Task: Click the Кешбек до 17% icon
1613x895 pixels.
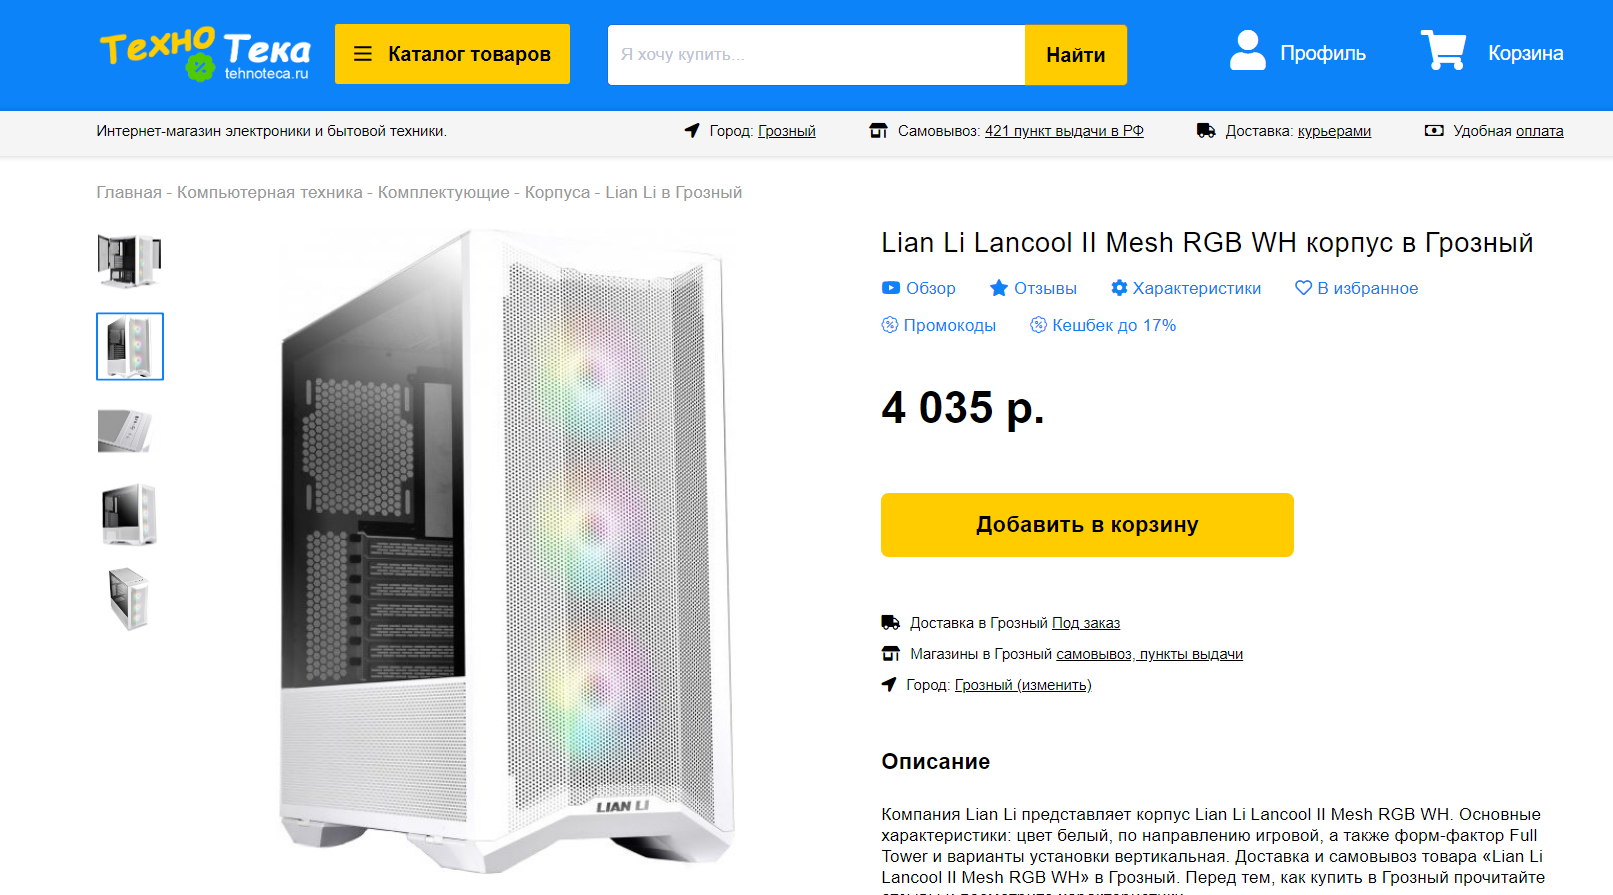Action: pyautogui.click(x=1038, y=324)
